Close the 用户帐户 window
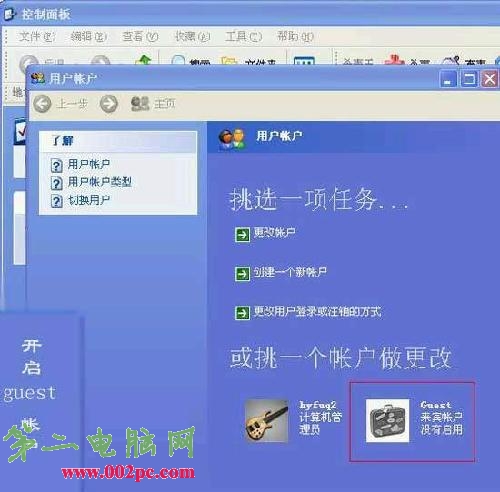The width and height of the screenshot is (500, 492). click(489, 79)
